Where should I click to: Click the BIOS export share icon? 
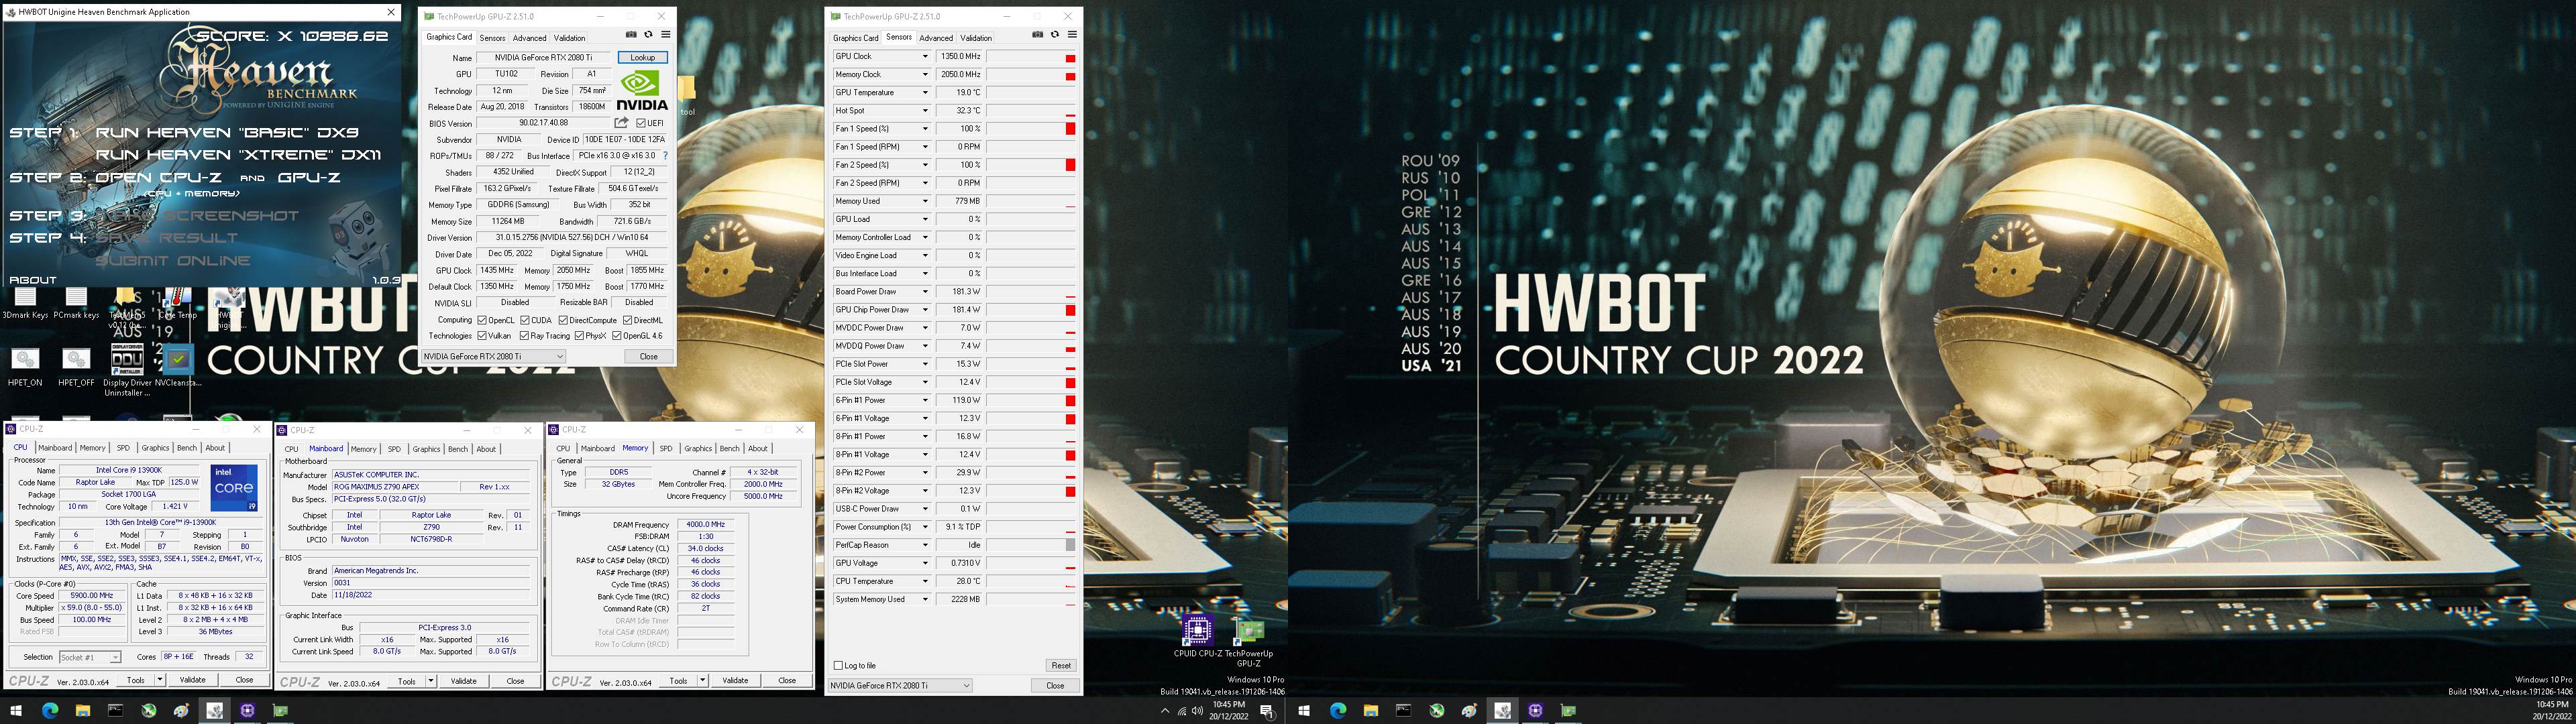pos(621,123)
